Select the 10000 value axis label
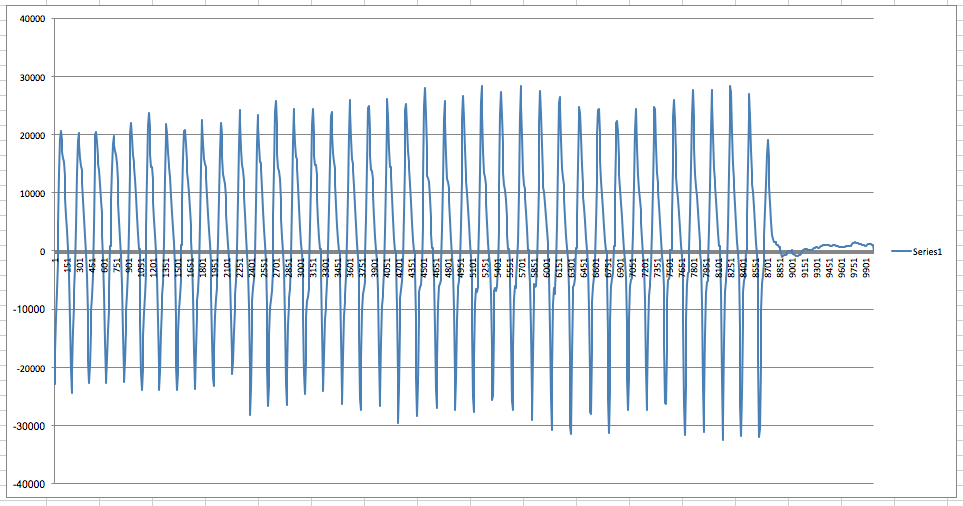This screenshot has height=506, width=963. [27, 193]
